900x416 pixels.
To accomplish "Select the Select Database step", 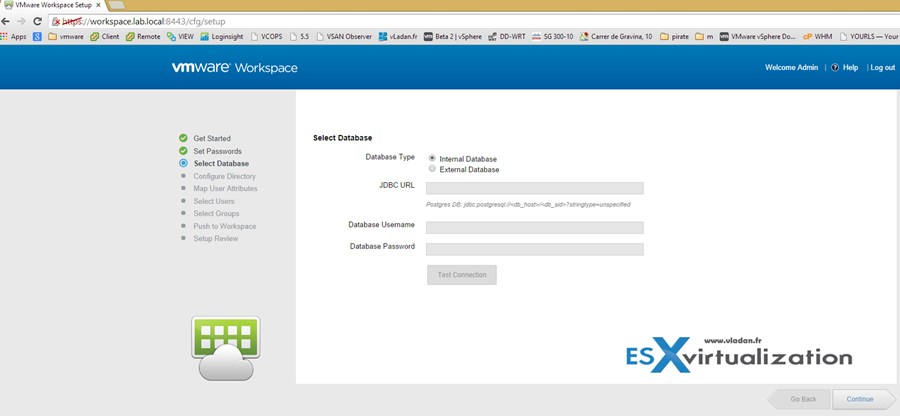I will pos(221,164).
